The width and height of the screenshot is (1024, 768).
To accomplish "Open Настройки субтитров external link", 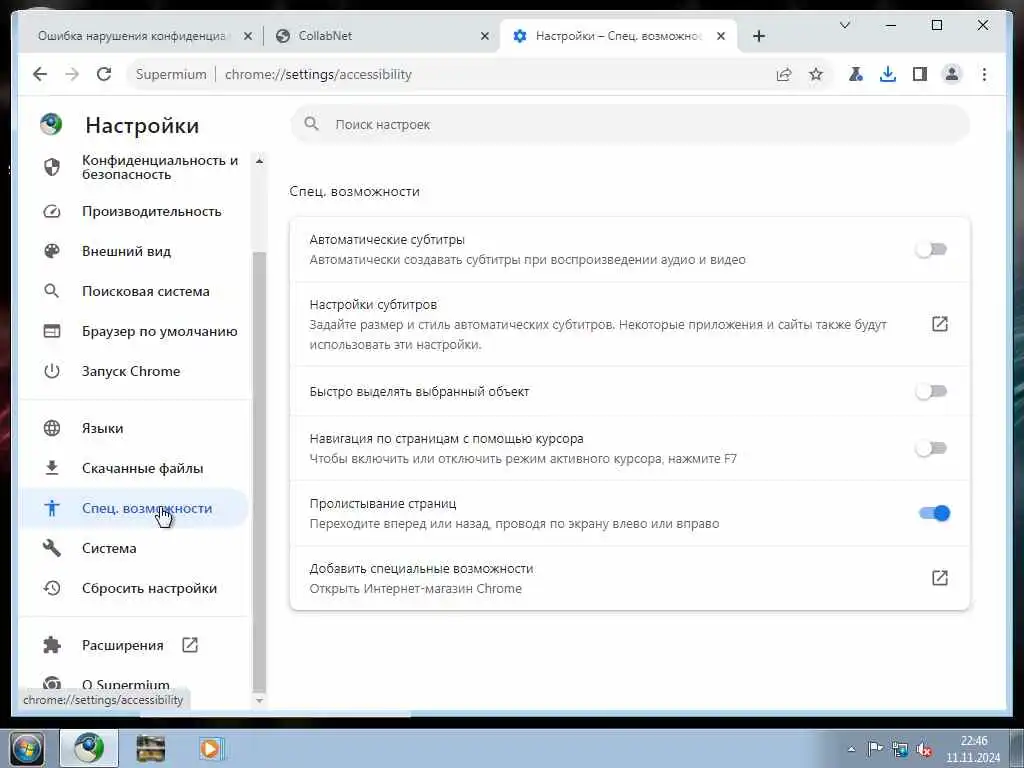I will (x=940, y=324).
